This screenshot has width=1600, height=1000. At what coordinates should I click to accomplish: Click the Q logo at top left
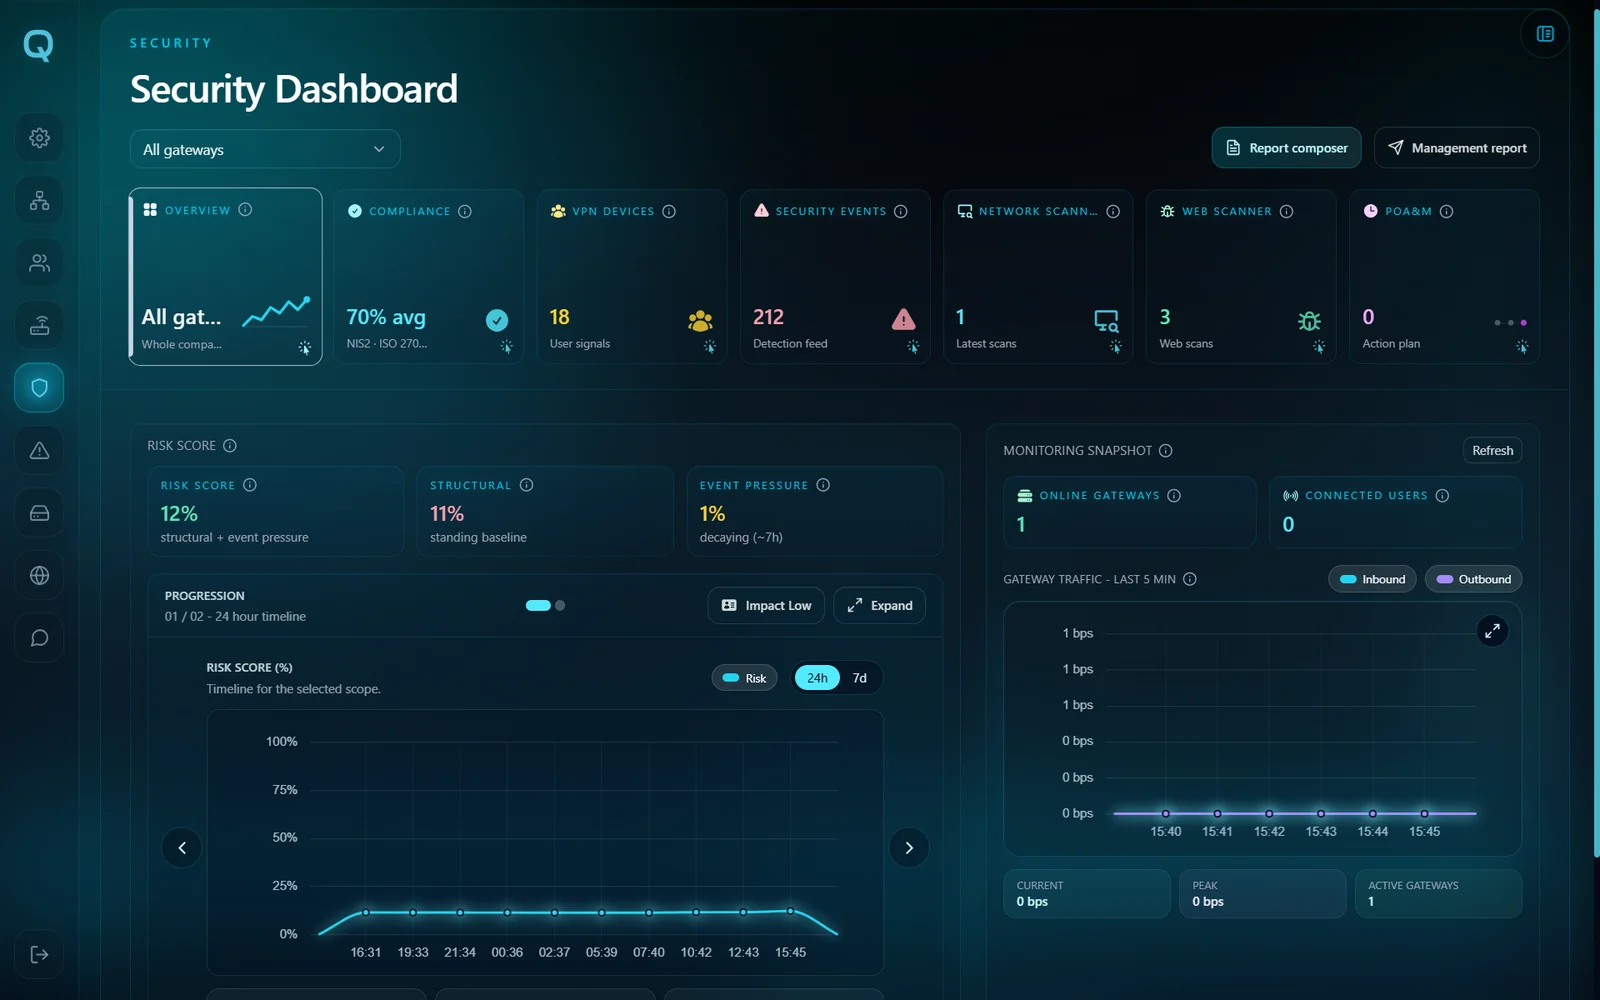pos(38,45)
